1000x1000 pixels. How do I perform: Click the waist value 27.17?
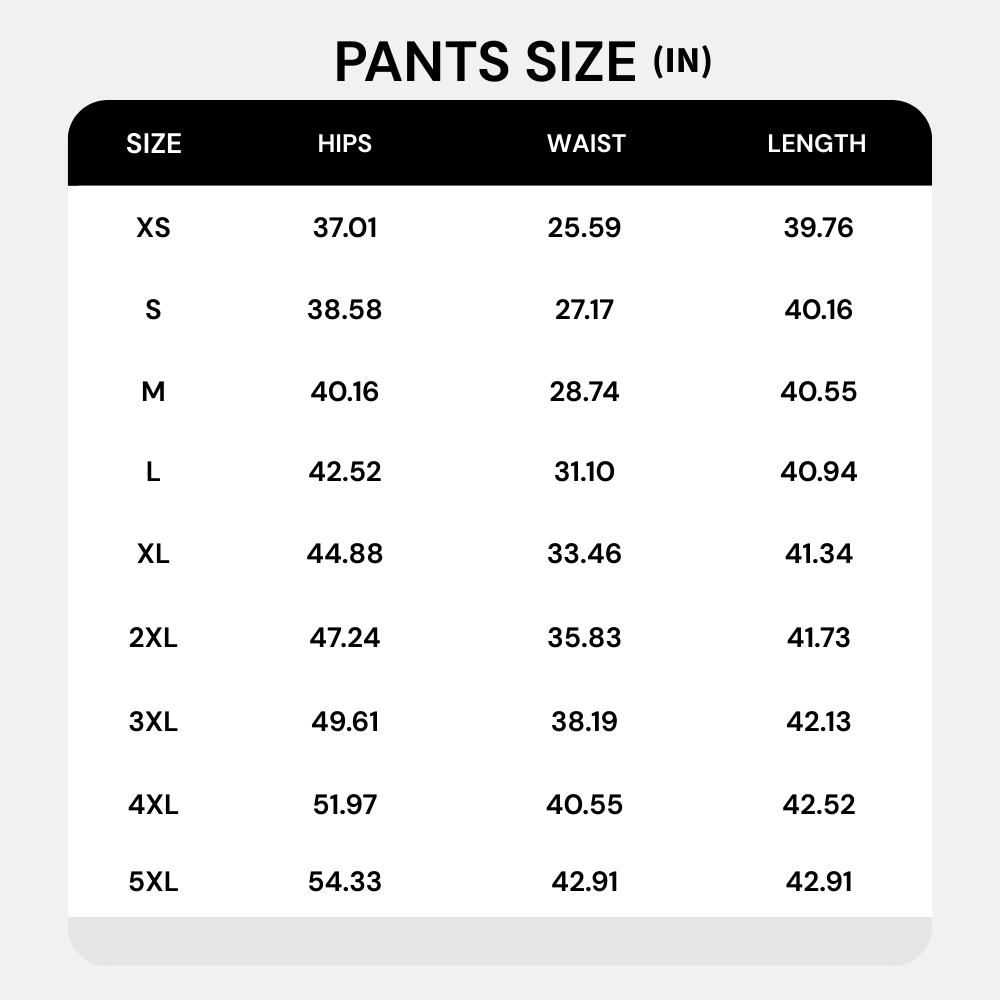(584, 309)
